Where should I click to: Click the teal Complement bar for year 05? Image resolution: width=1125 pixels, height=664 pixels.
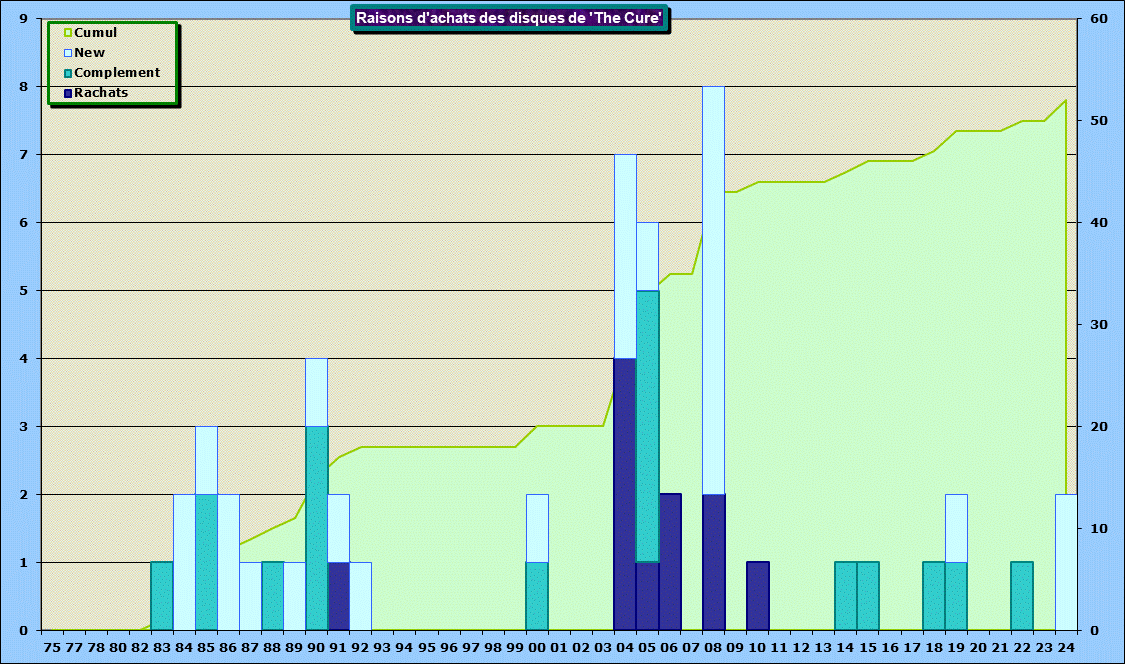[x=647, y=426]
